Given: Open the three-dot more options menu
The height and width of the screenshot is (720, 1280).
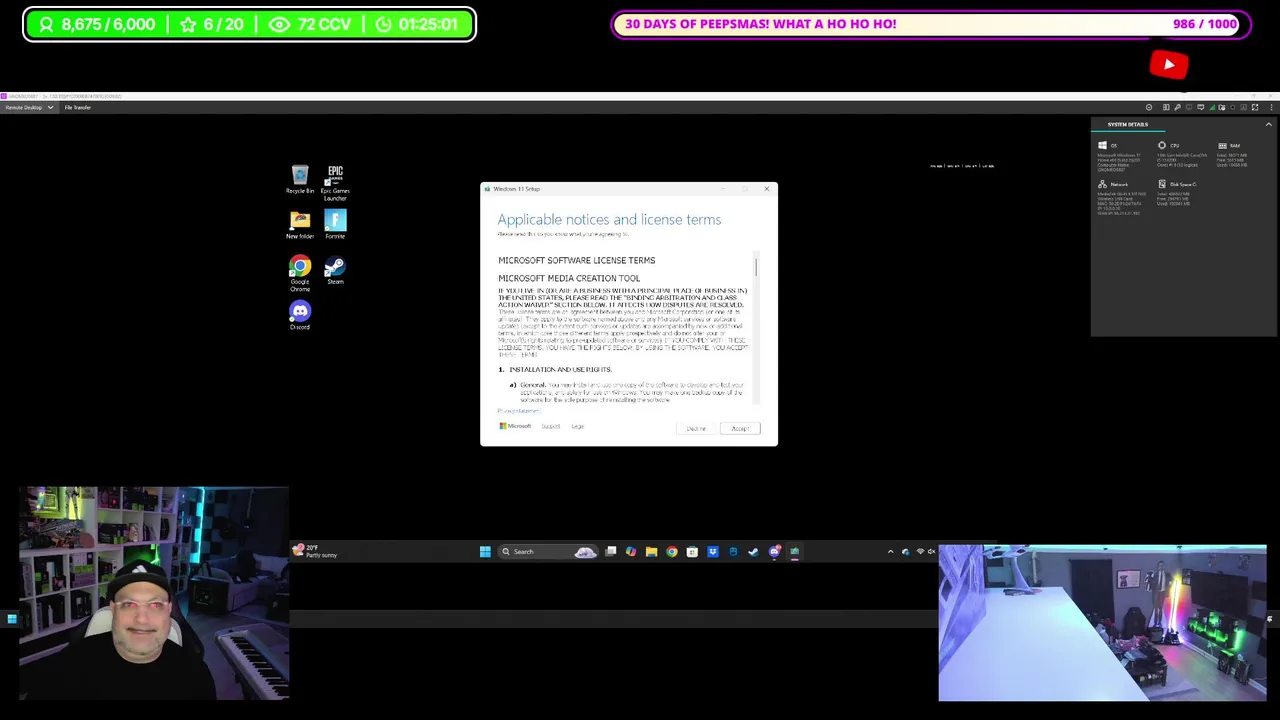Looking at the screenshot, I should coord(1272,107).
